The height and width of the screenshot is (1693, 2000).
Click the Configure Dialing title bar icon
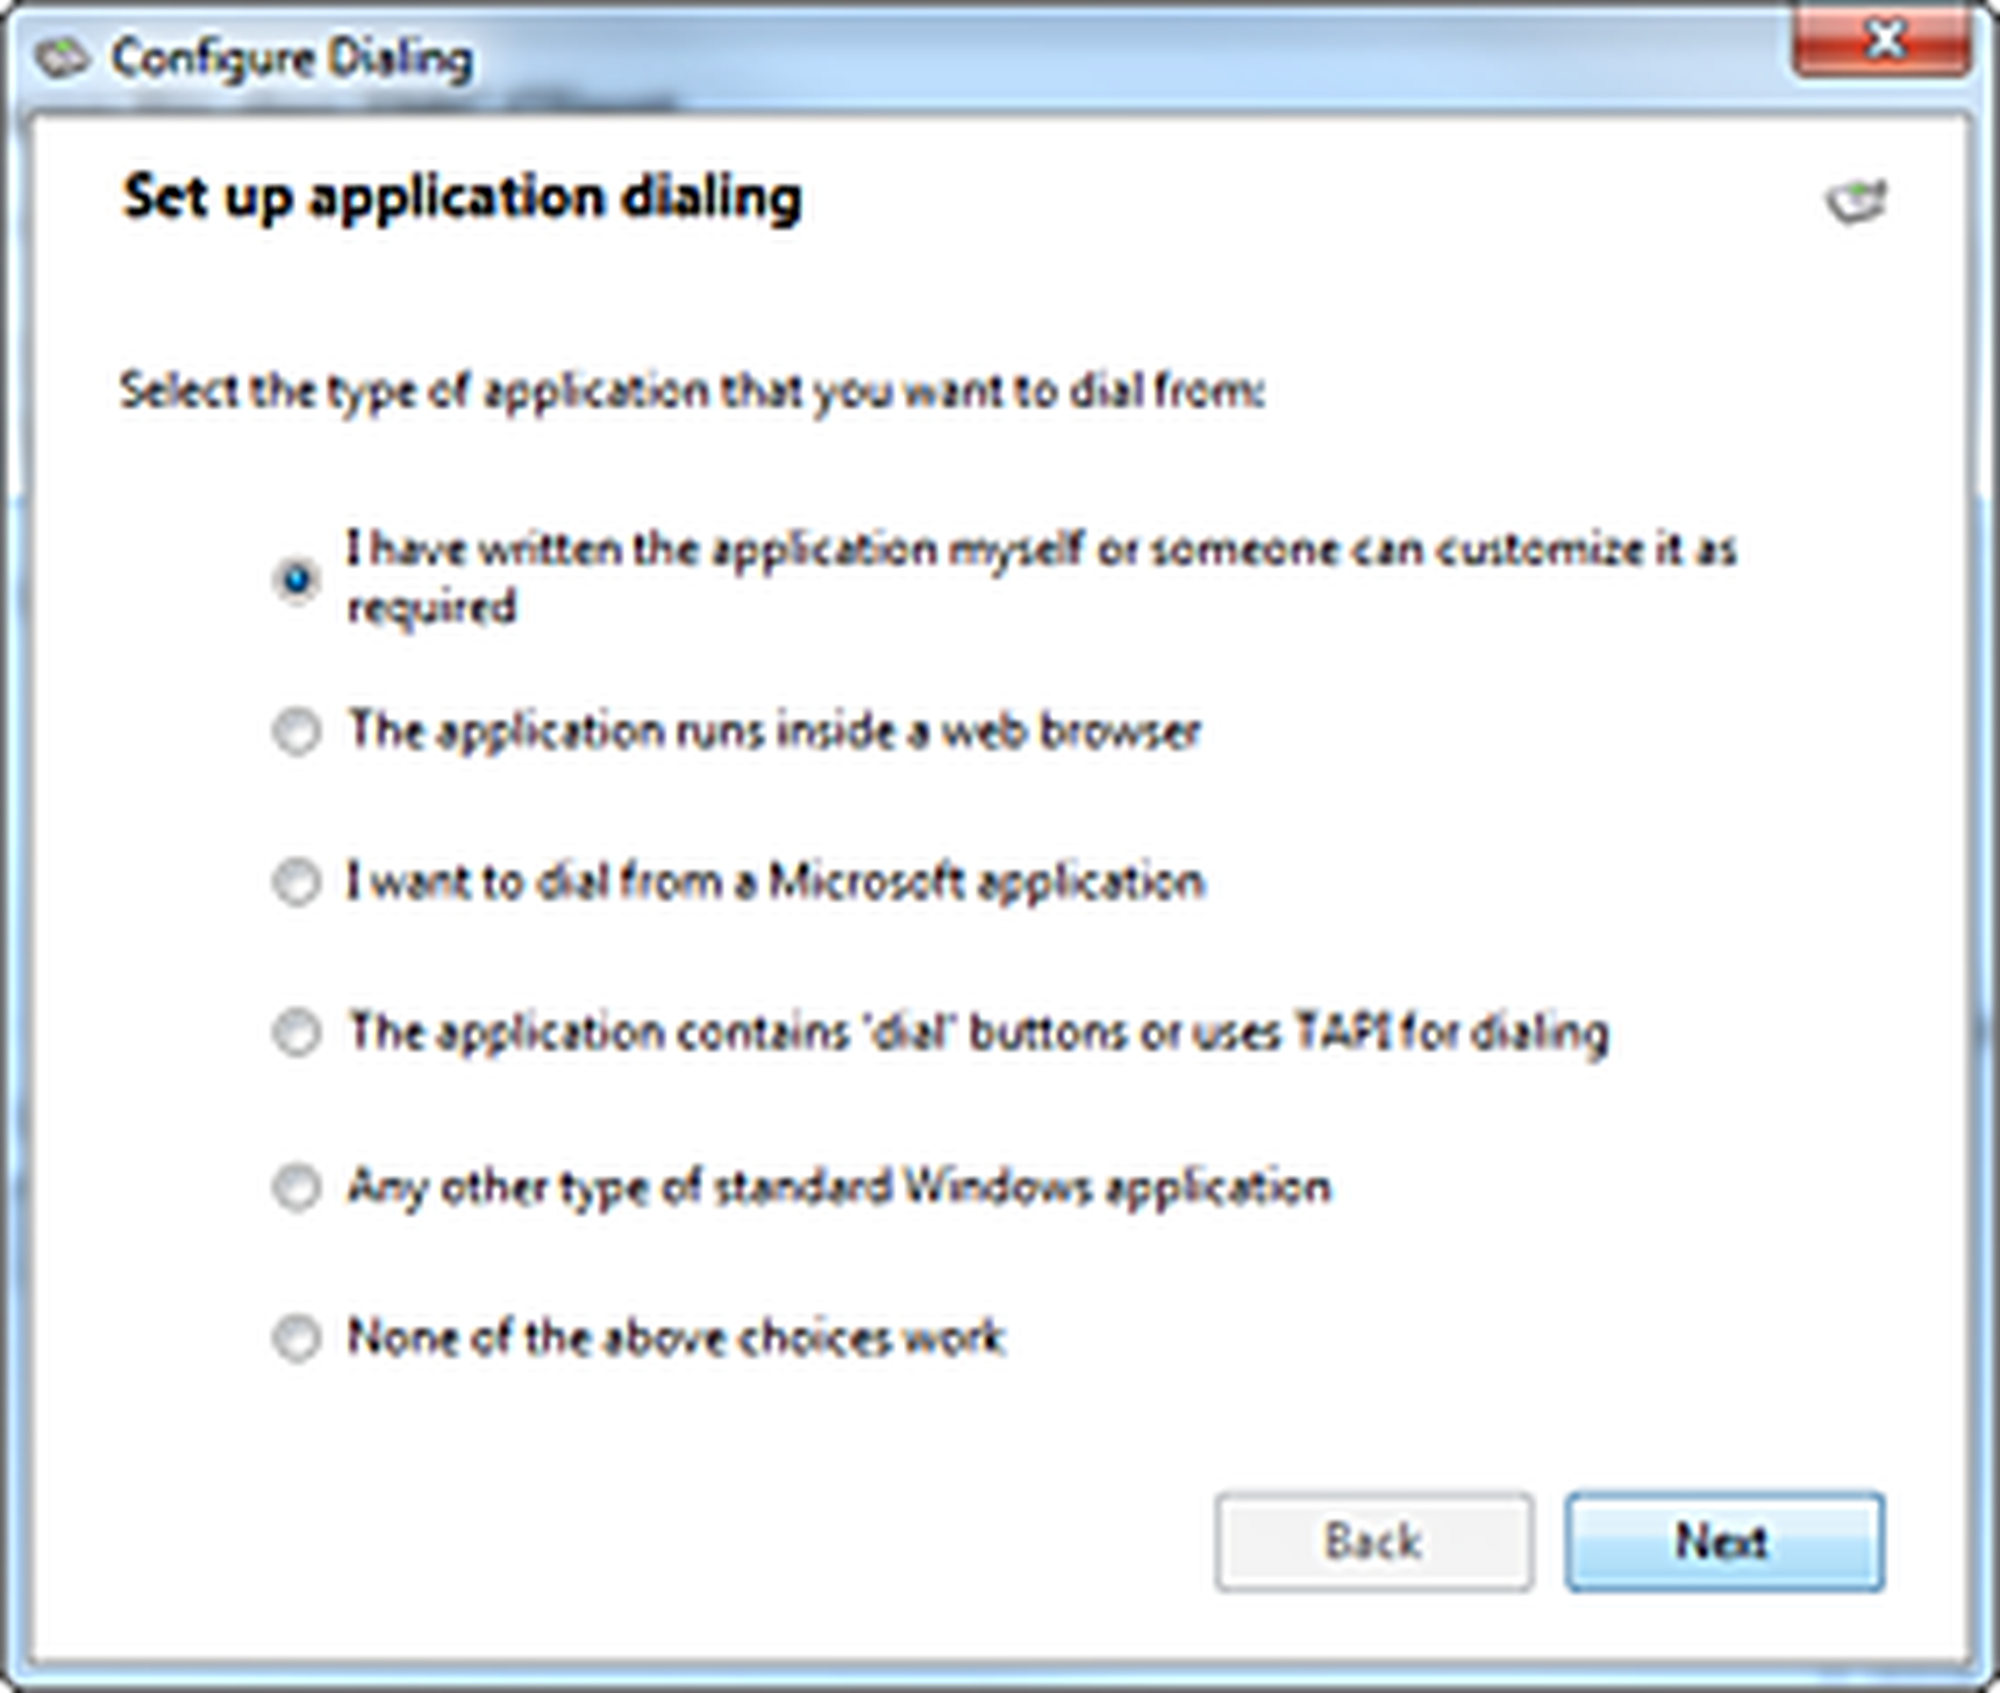[x=60, y=58]
